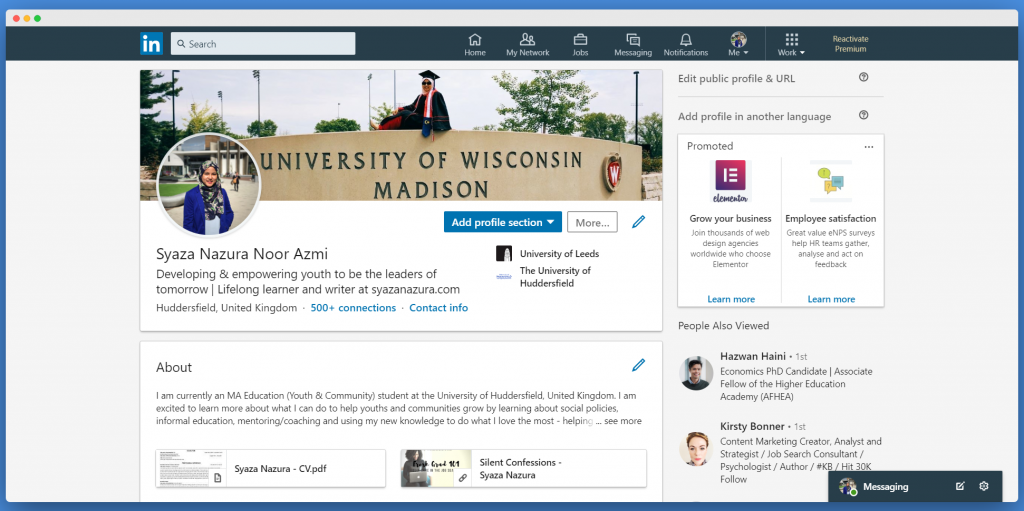Click Learn more under Grow your business
1024x511 pixels.
(x=731, y=299)
